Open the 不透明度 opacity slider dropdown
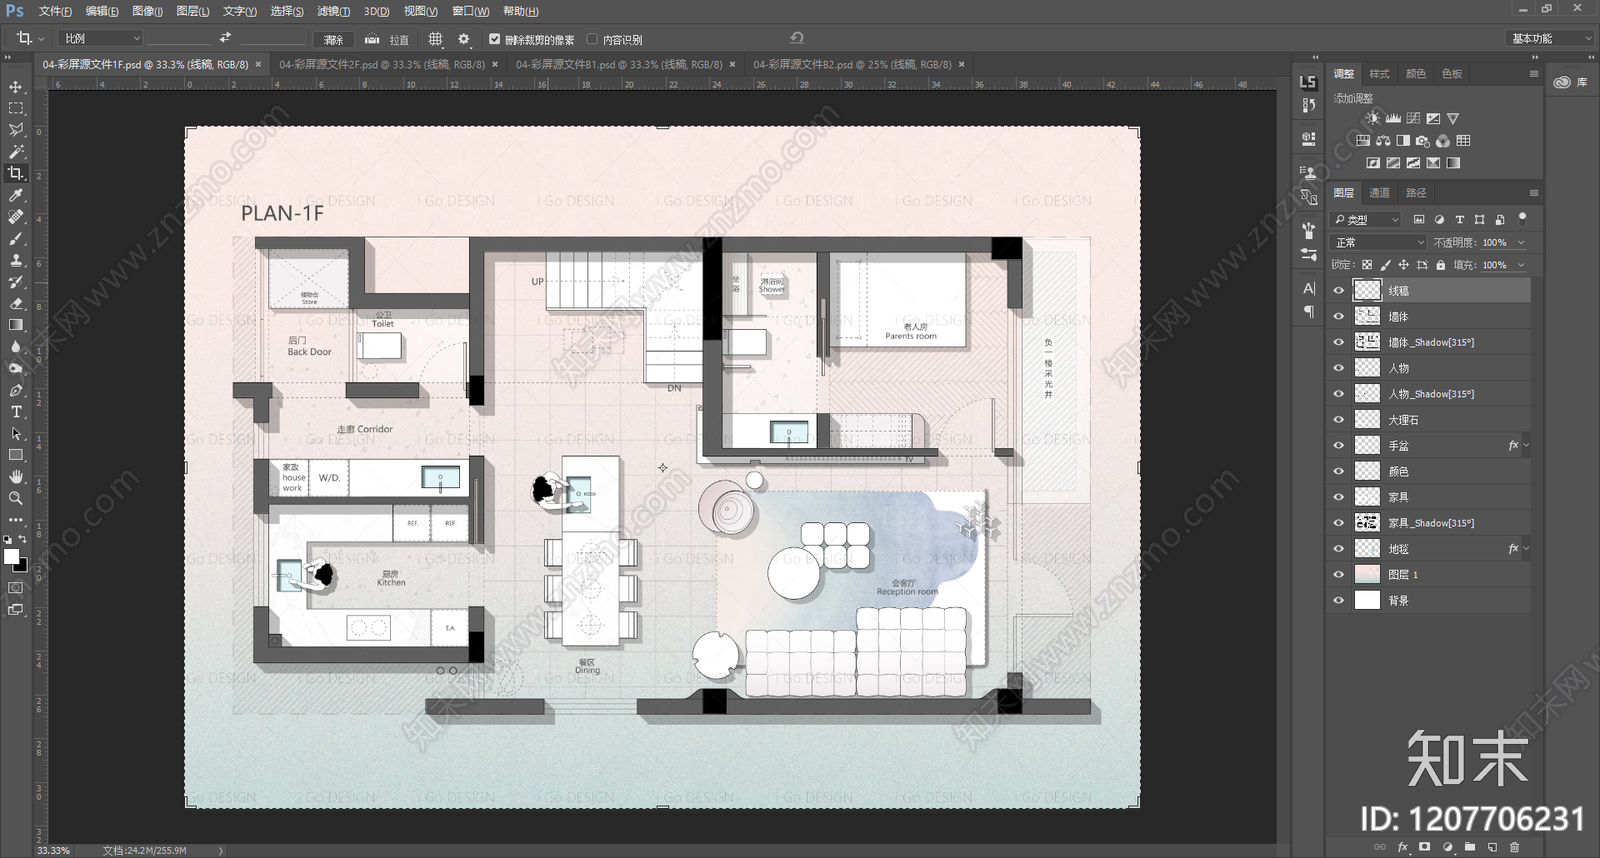Viewport: 1600px width, 858px height. 1521,242
